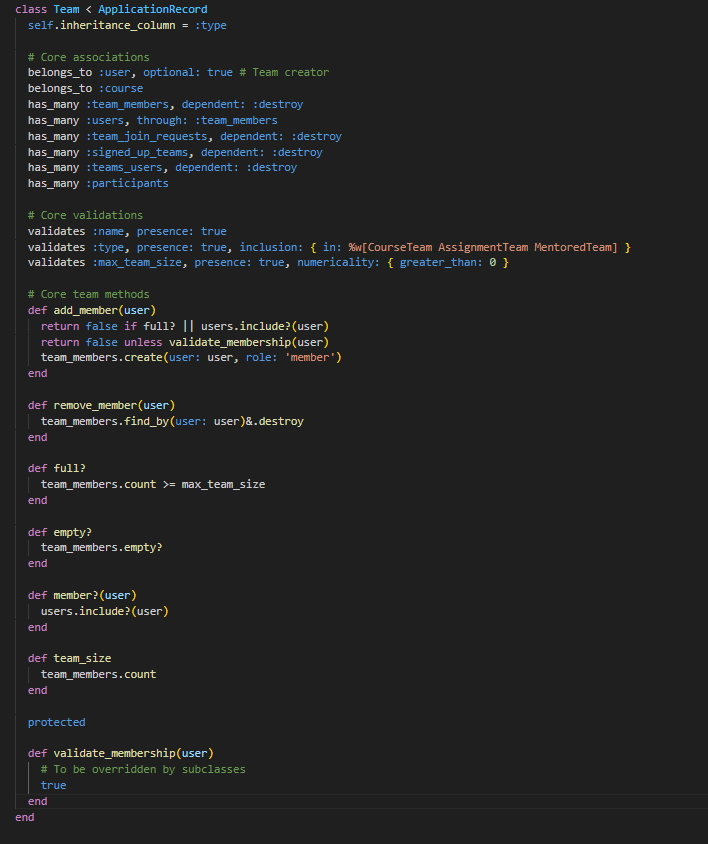This screenshot has height=844, width=708.
Task: Click the :participants symbol
Action: (127, 183)
